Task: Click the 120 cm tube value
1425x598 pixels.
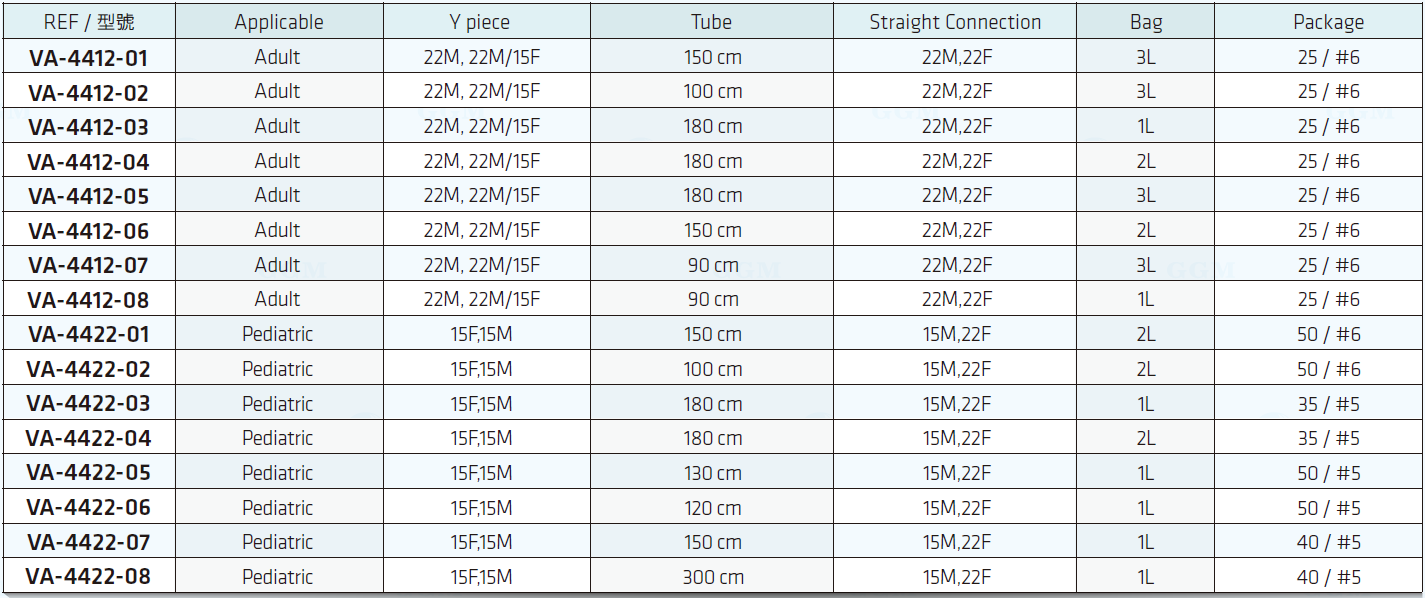Action: click(x=712, y=508)
